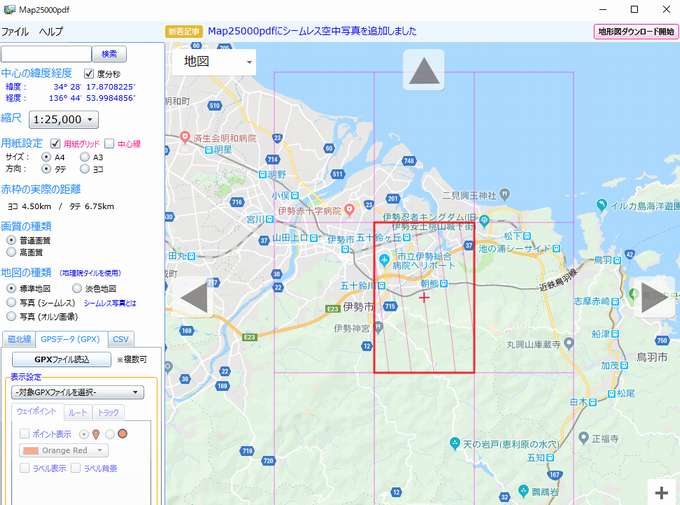Viewport: 680px width, 505px height.
Task: Click the 二見興玉神社 shrine pin
Action: click(x=504, y=194)
